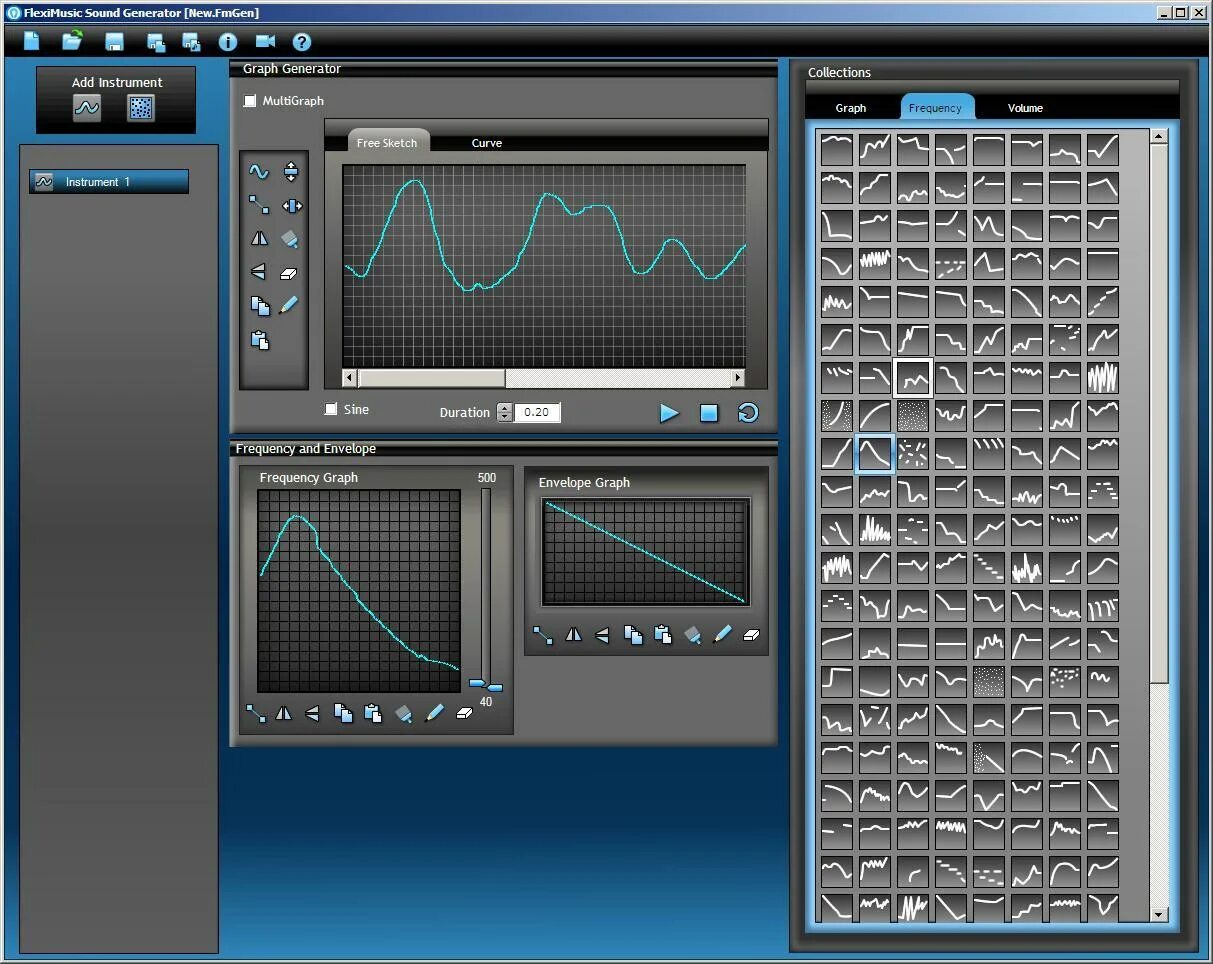Viewport: 1213px width, 964px height.
Task: Click the Collections scroll up arrow
Action: pos(1159,136)
